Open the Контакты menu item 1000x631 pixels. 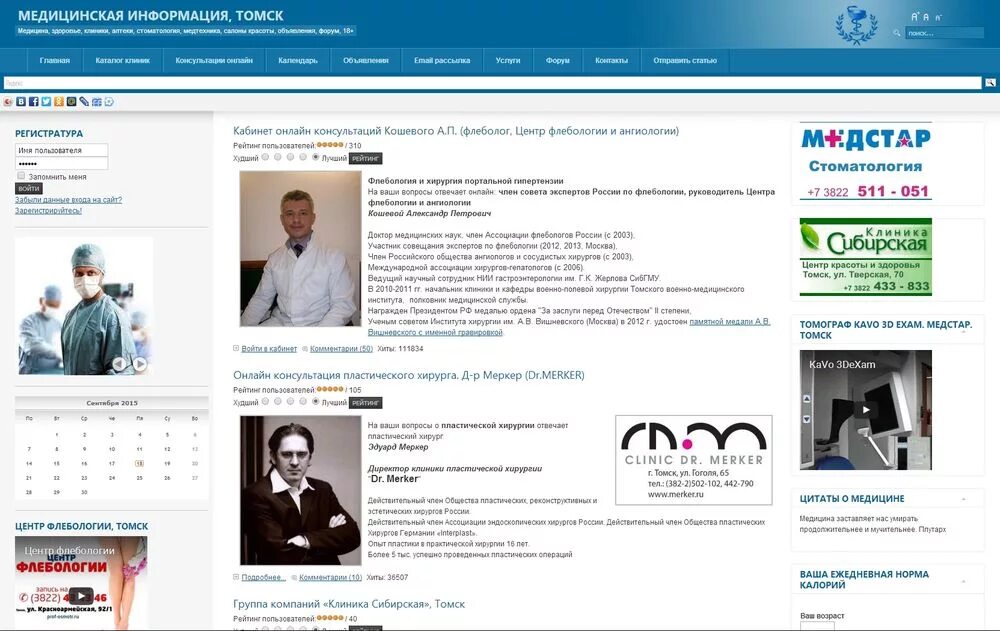pyautogui.click(x=612, y=61)
